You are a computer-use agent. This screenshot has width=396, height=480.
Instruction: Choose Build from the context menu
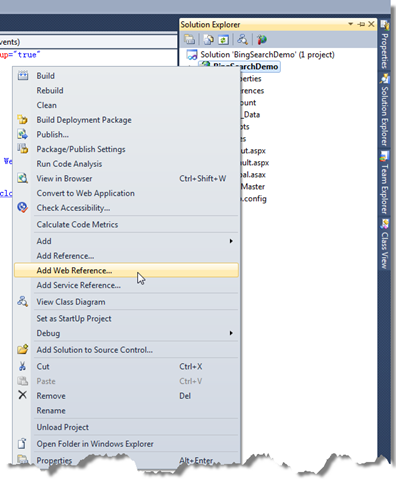click(126, 76)
